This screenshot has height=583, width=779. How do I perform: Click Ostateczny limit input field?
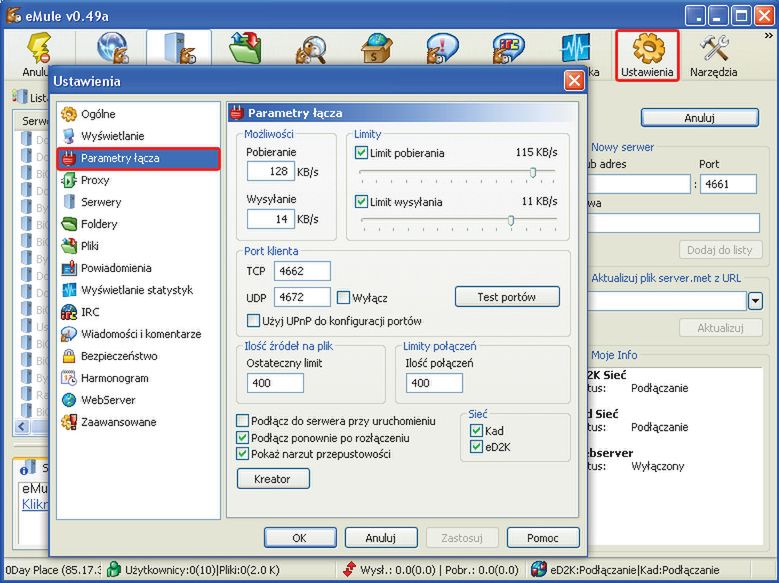pyautogui.click(x=275, y=383)
